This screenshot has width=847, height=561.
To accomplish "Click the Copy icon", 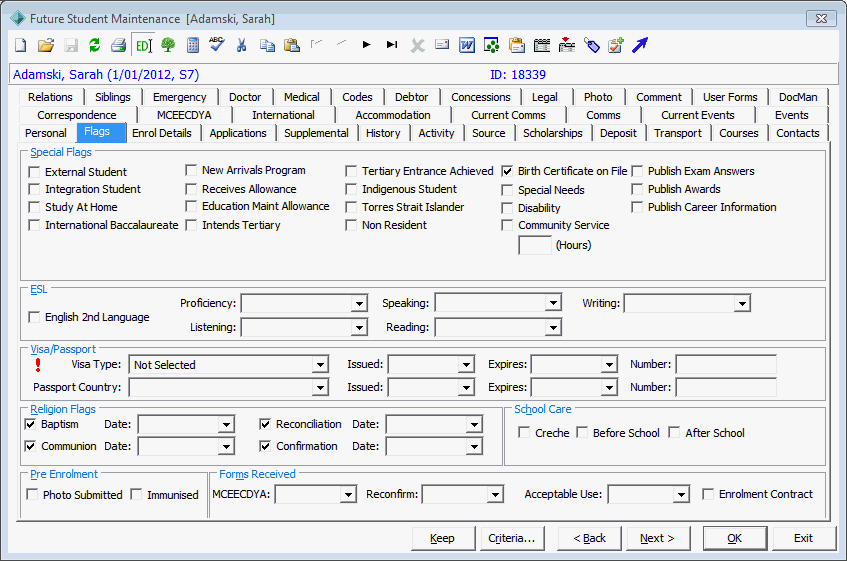I will 267,45.
